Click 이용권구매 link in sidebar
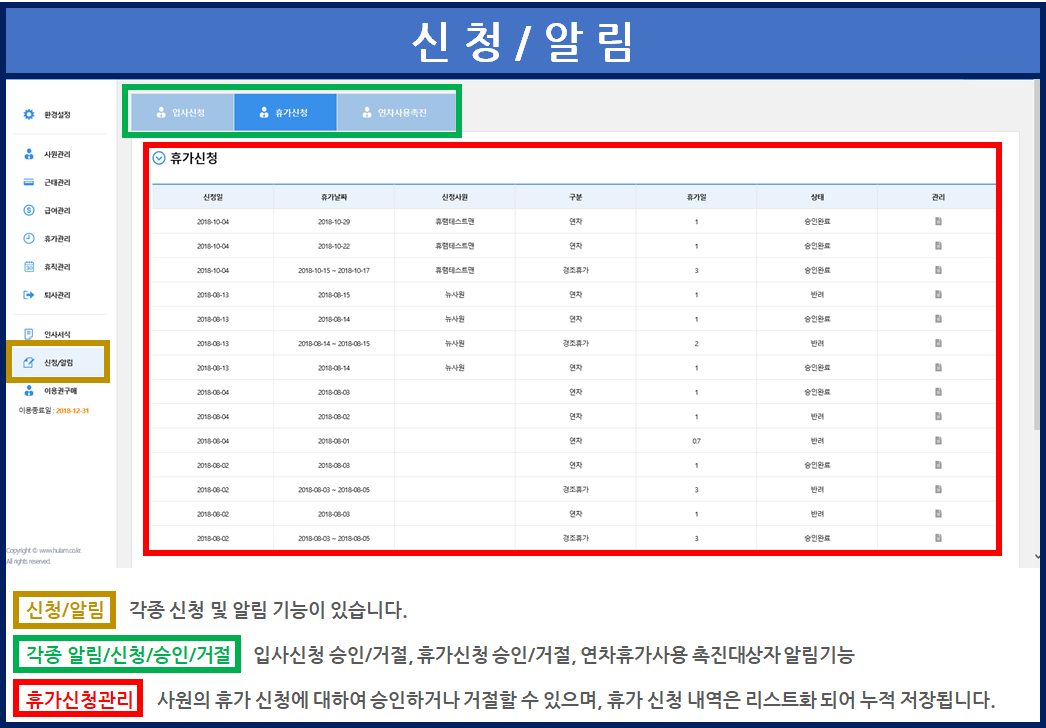 (x=60, y=391)
